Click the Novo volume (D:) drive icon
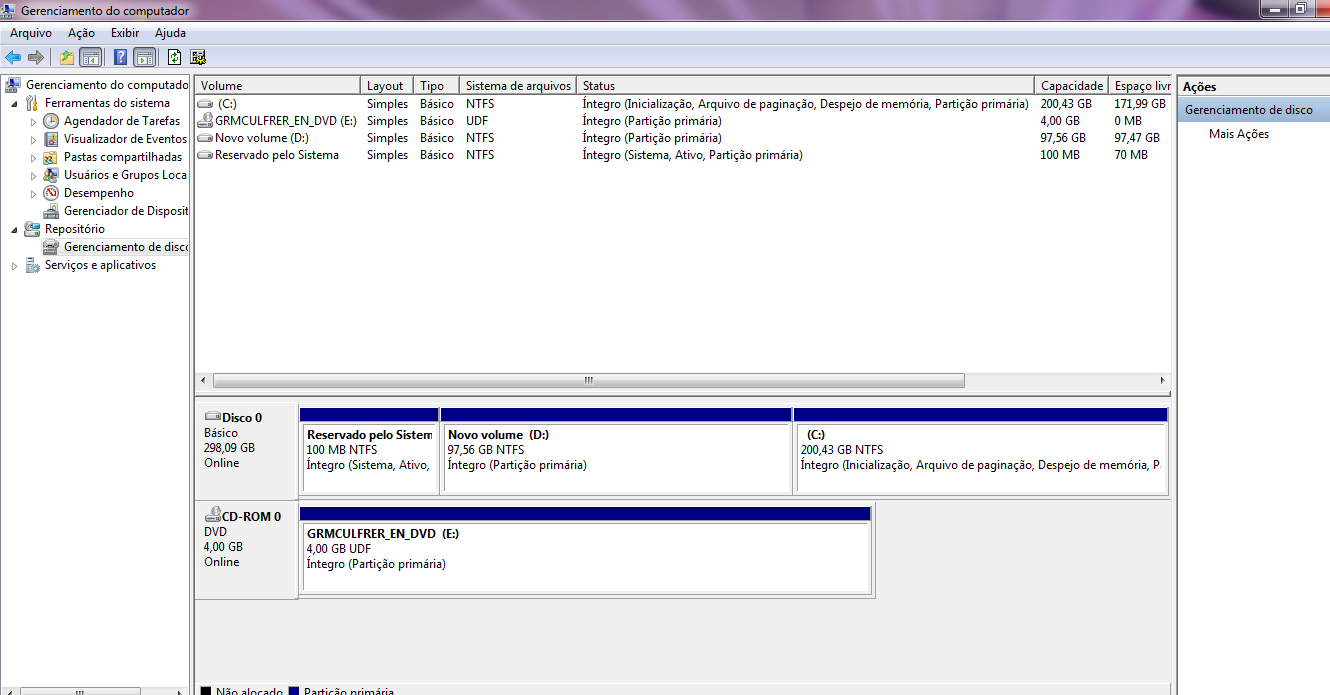This screenshot has height=695, width=1330. (206, 138)
